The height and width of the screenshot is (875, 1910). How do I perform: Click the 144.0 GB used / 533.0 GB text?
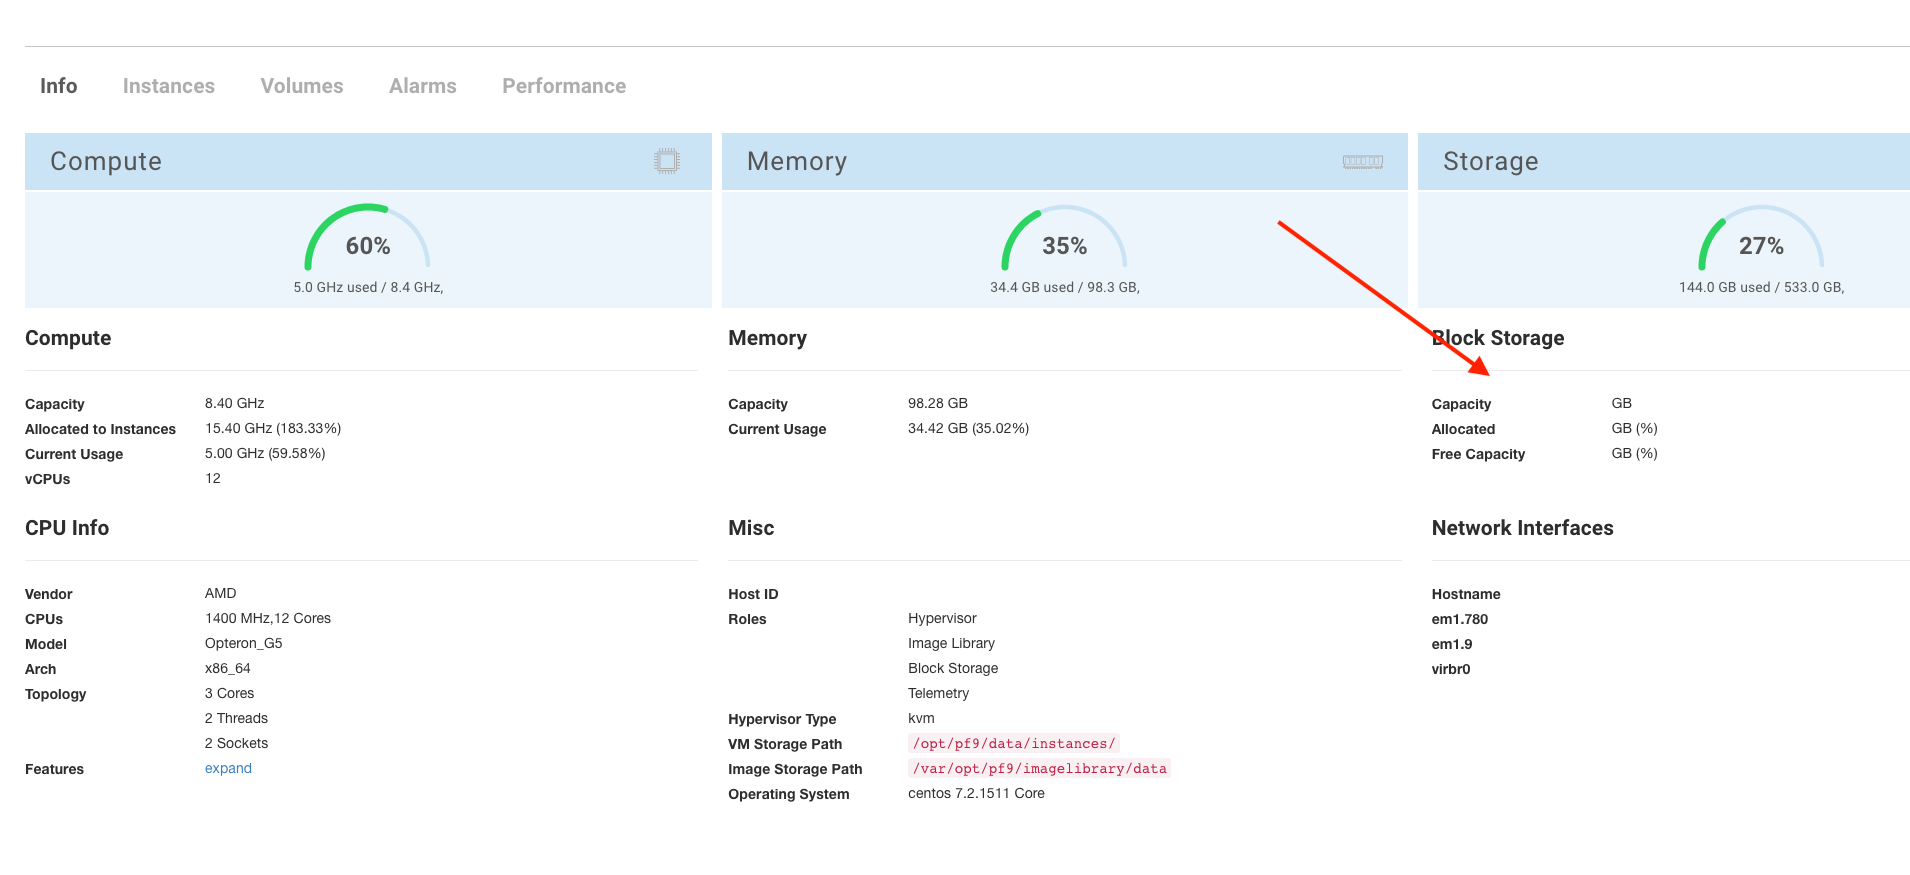pos(1761,287)
